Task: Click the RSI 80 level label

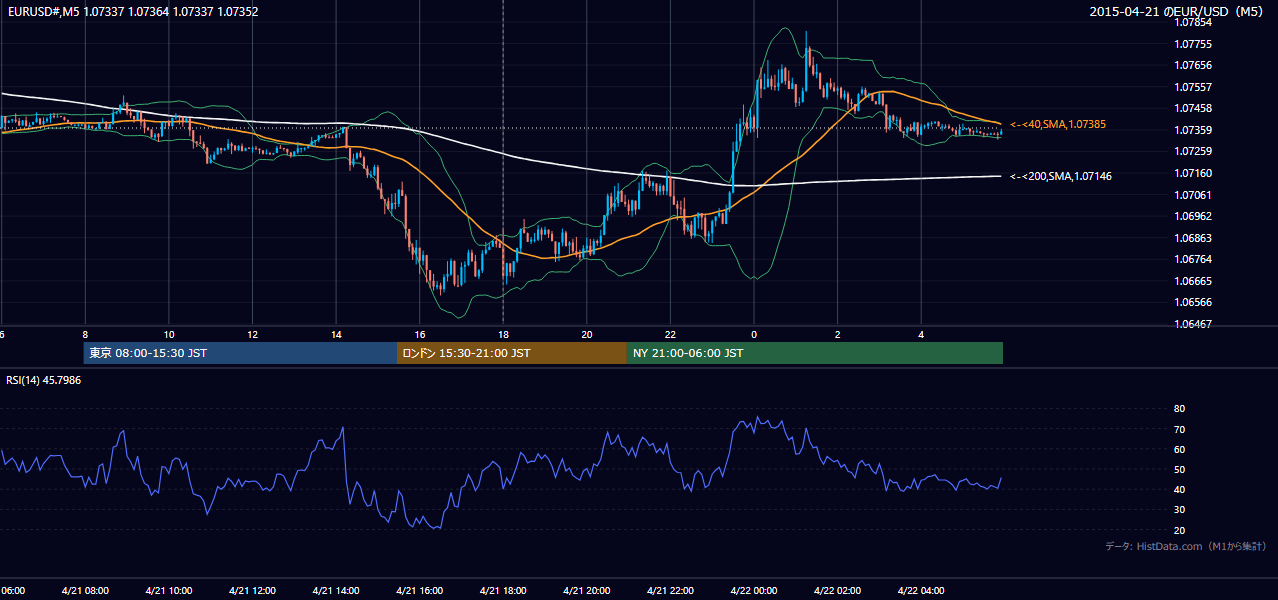Action: point(1179,409)
